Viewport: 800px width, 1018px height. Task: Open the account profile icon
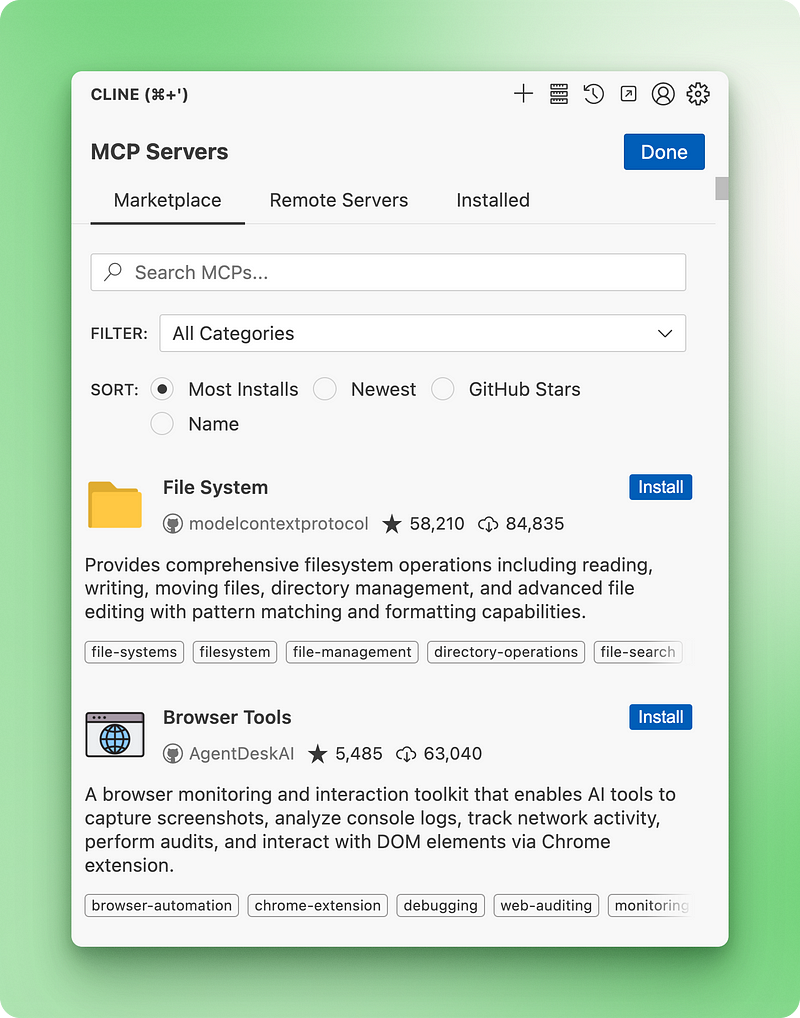pos(663,94)
